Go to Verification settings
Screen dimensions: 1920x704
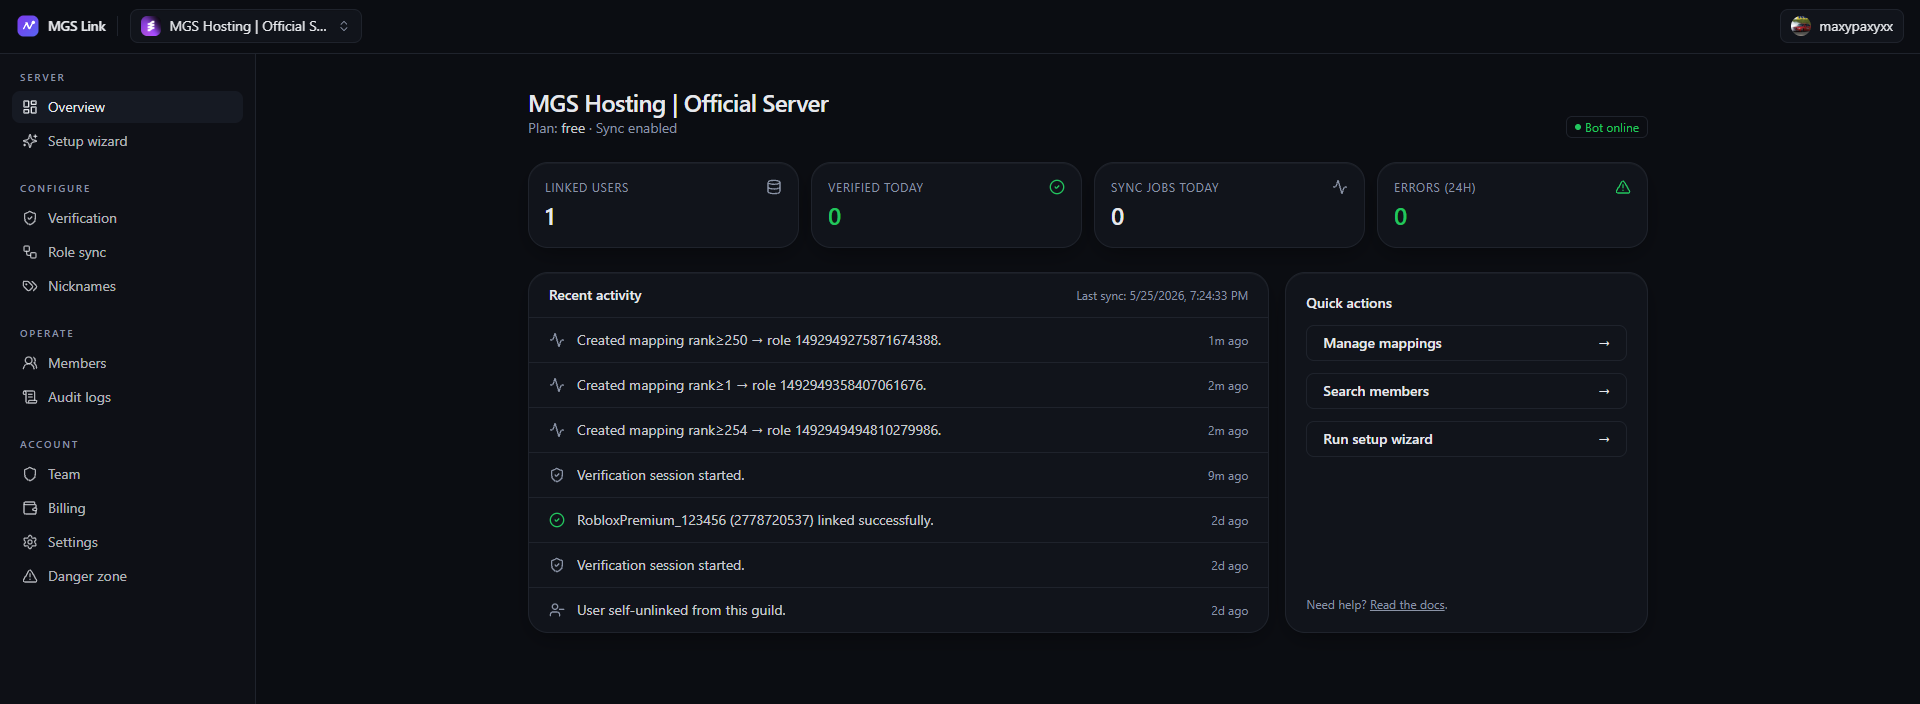pos(127,218)
